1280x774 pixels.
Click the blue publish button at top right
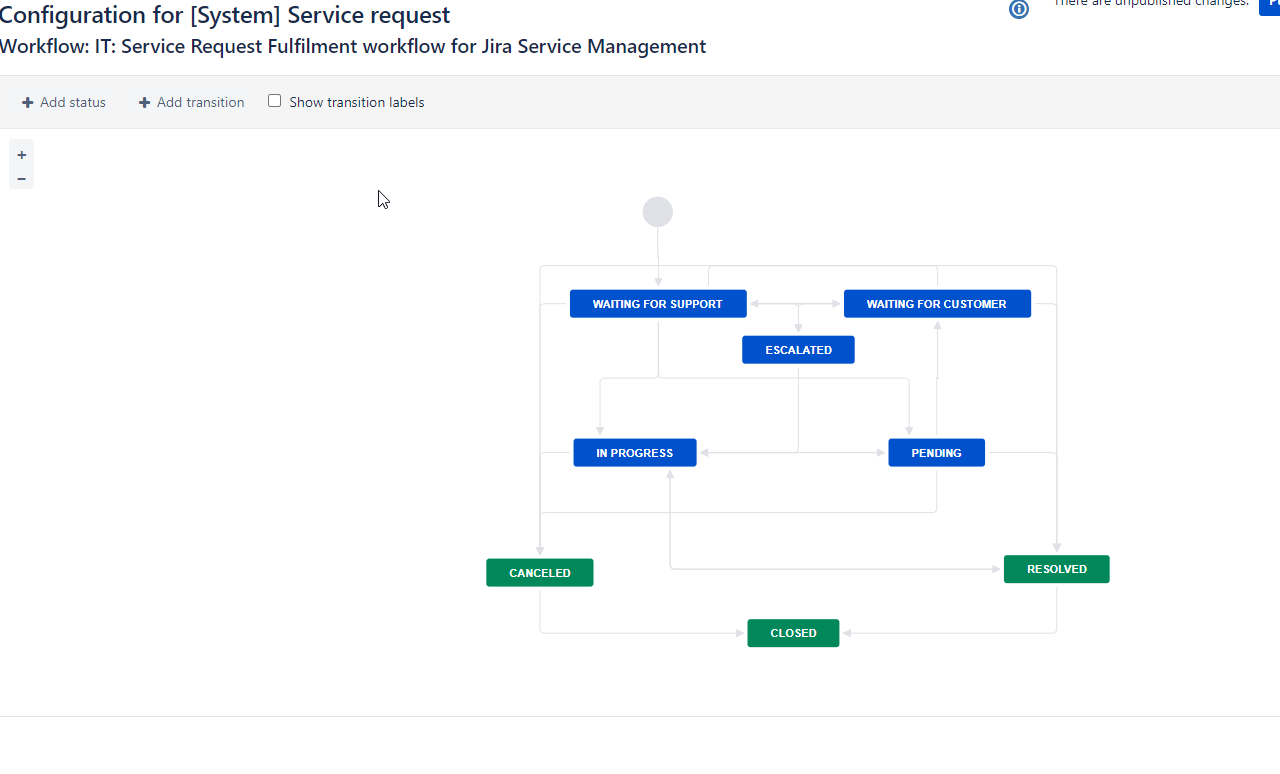coord(1270,7)
